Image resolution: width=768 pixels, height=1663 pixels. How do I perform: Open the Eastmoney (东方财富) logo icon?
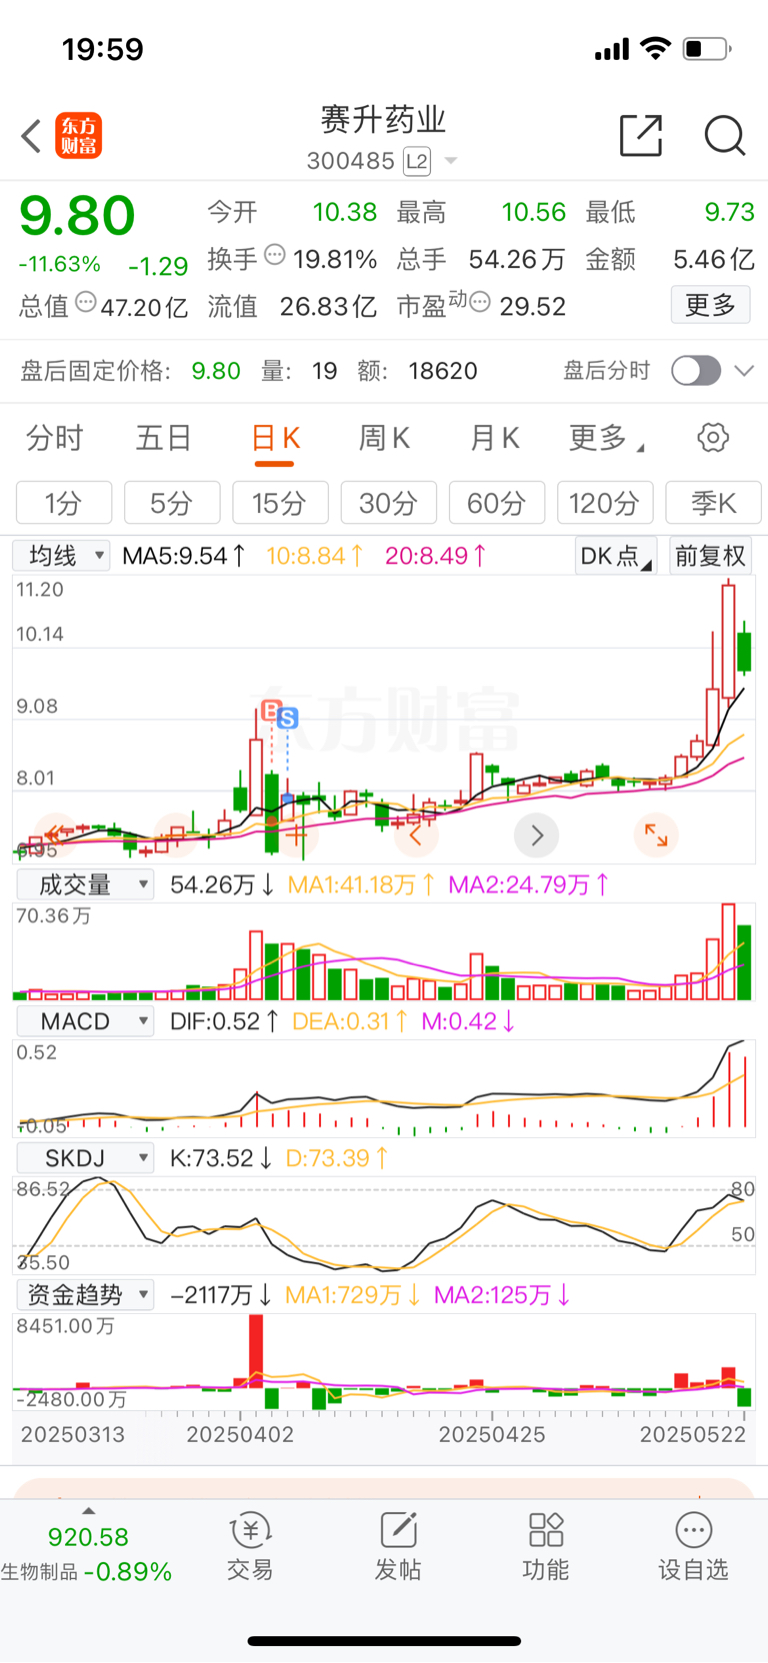[x=78, y=136]
